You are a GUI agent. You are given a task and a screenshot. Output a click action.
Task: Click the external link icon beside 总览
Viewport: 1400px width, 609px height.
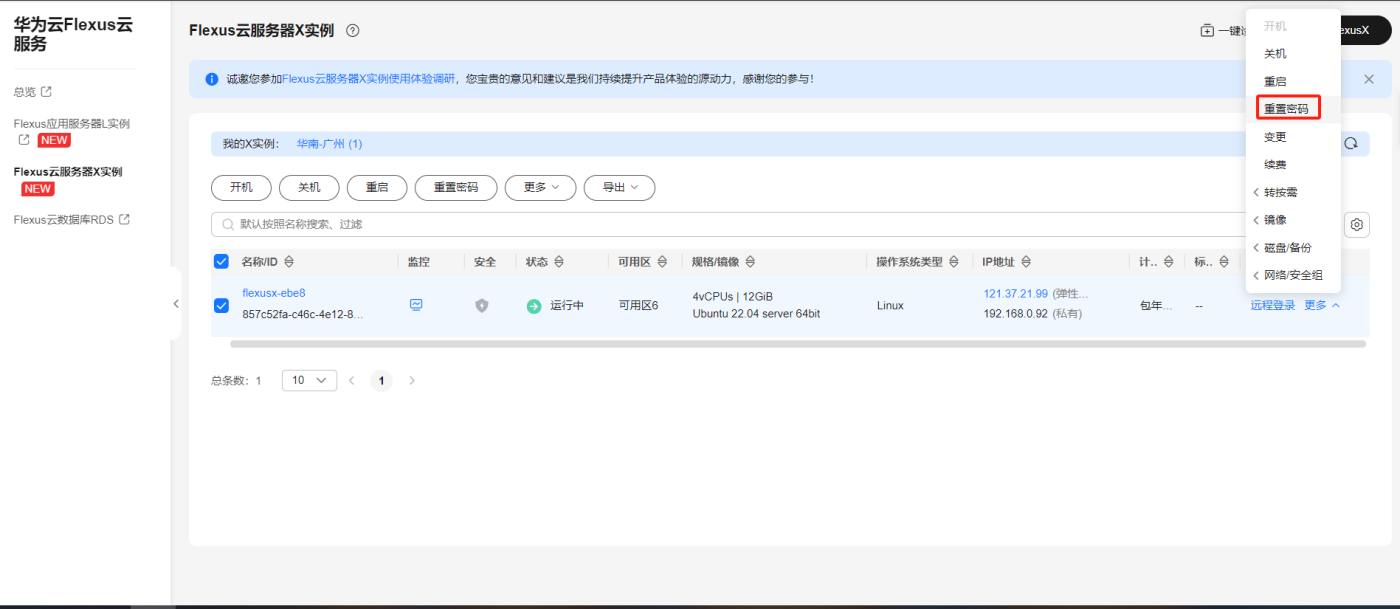tap(46, 91)
